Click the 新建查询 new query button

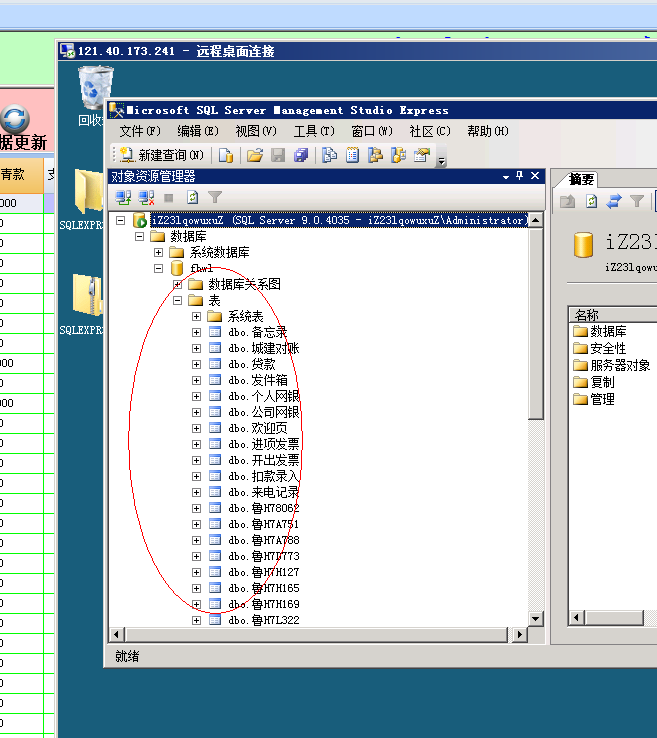pos(161,155)
